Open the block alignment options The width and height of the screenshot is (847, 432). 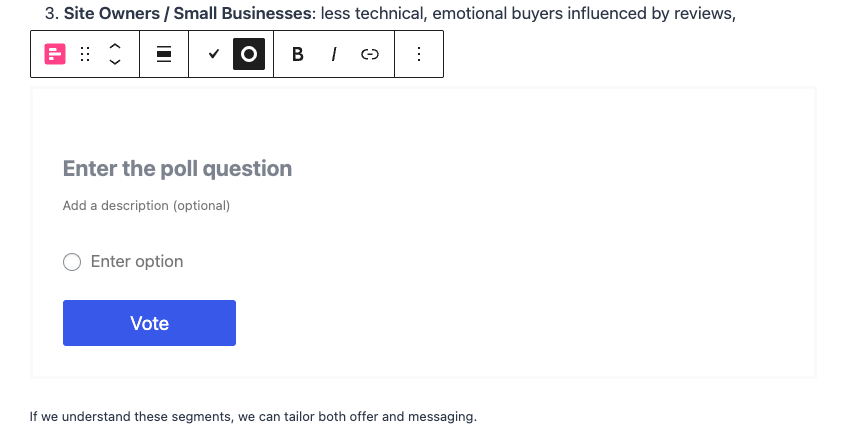[x=164, y=55]
